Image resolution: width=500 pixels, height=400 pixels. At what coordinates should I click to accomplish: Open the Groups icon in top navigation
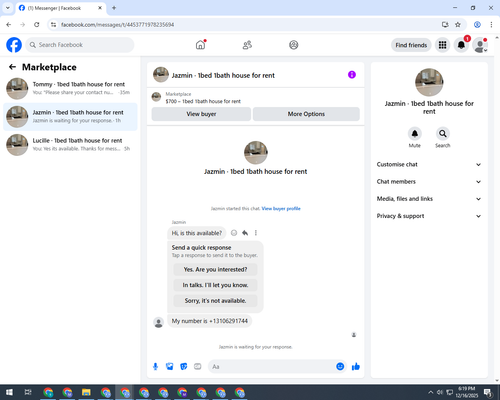tap(294, 45)
